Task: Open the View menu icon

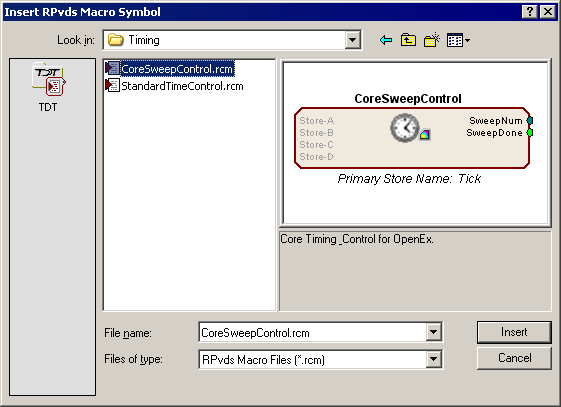Action: [458, 40]
